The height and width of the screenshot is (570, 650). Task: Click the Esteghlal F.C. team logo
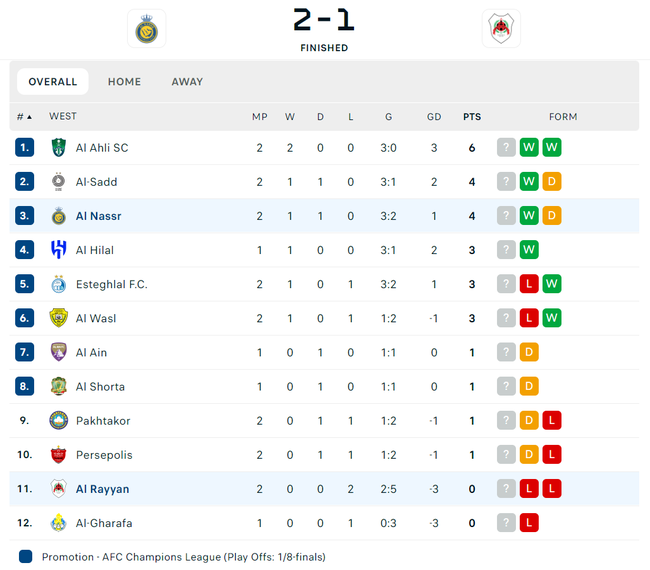58,284
